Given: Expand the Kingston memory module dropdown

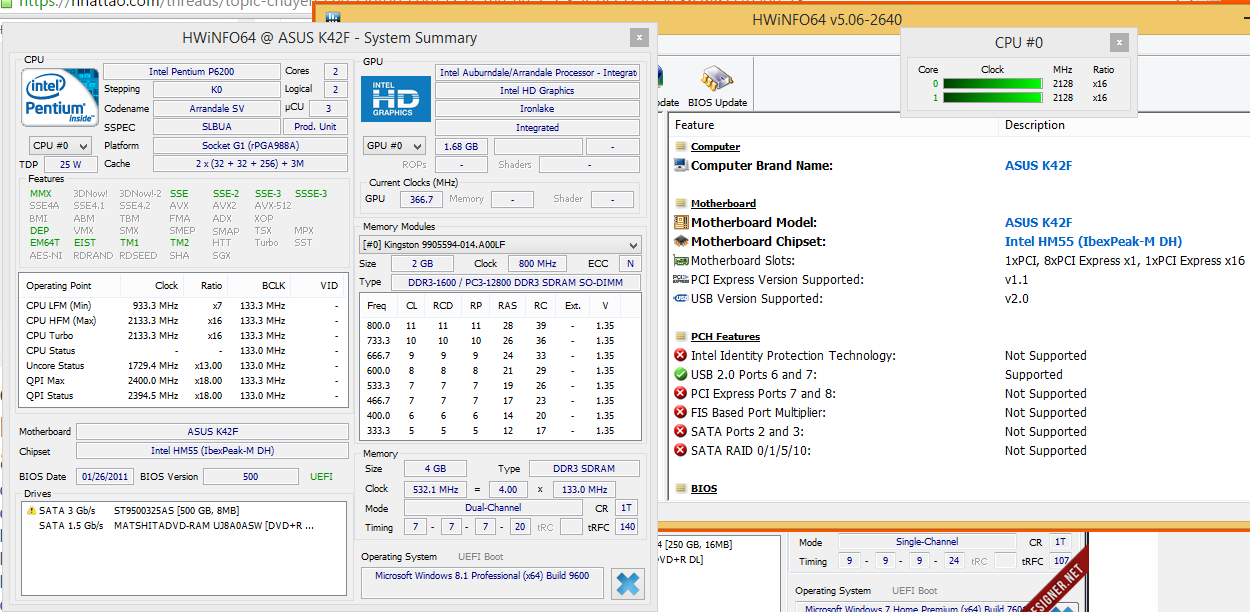Looking at the screenshot, I should (500, 245).
